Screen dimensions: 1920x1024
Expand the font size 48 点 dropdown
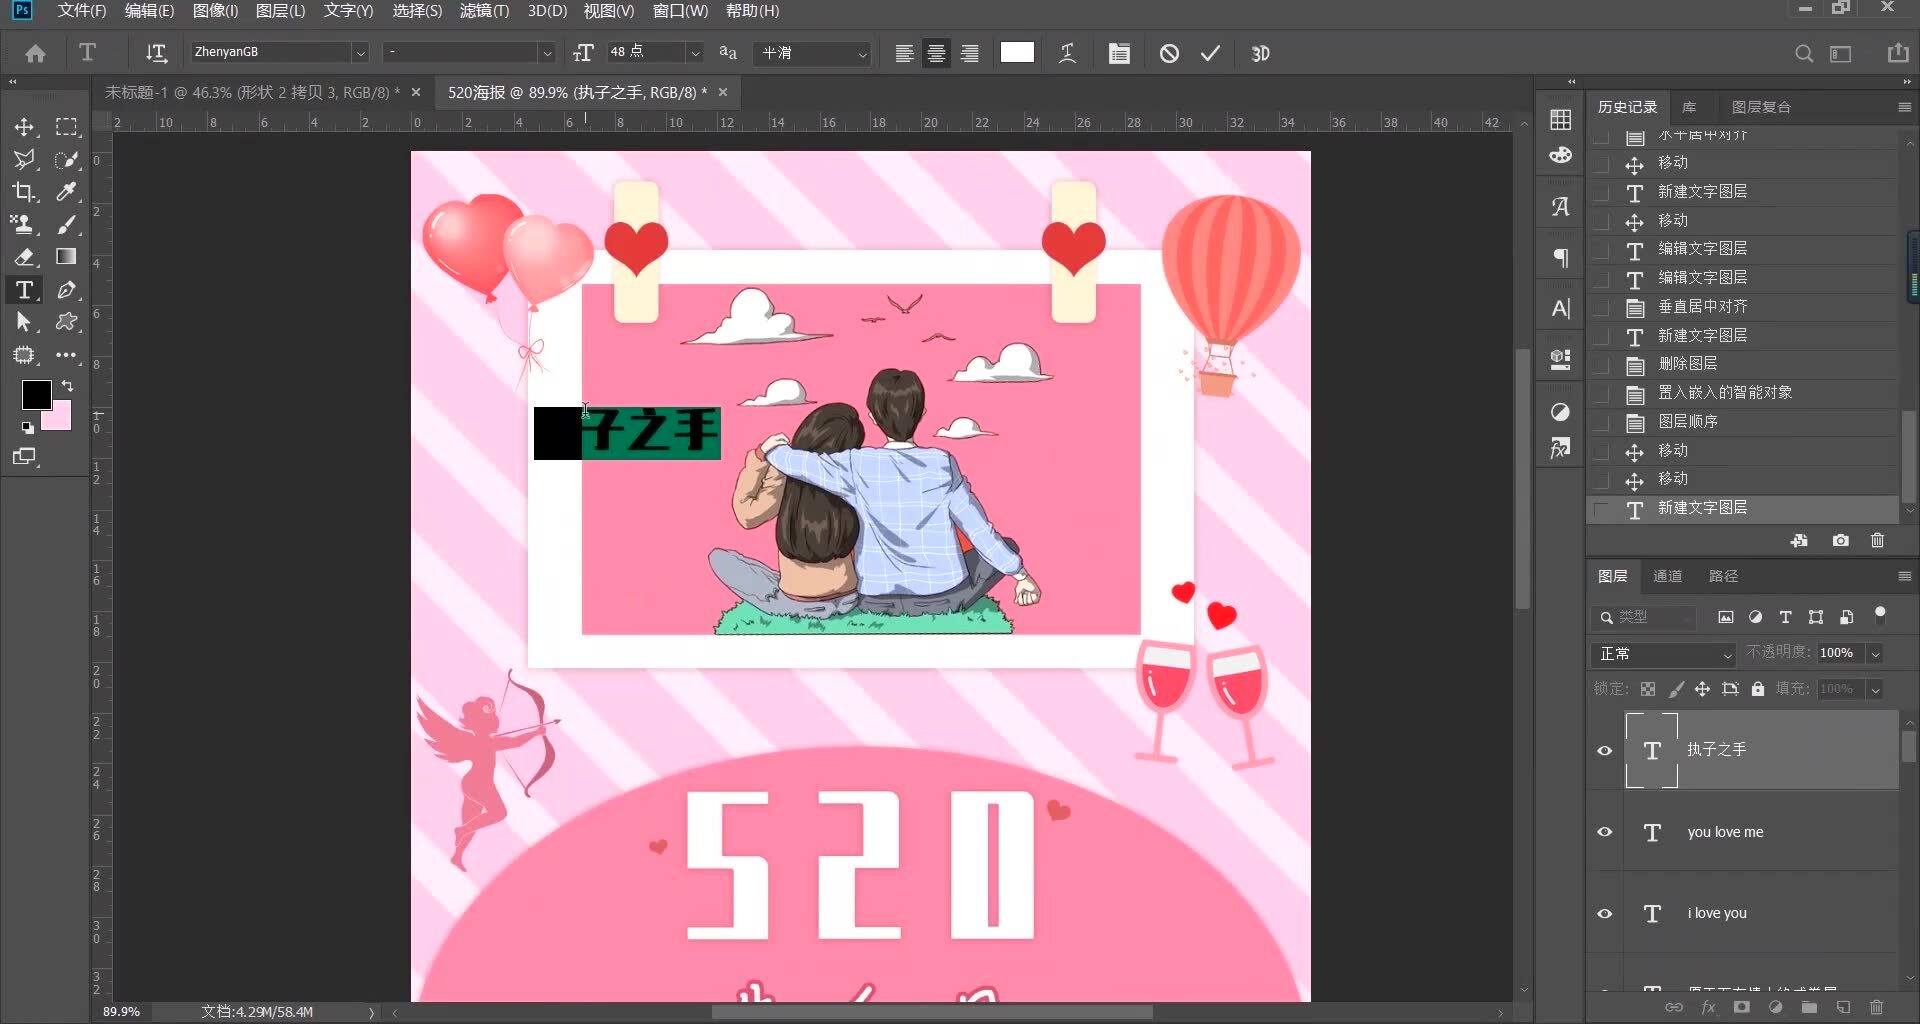click(x=695, y=53)
